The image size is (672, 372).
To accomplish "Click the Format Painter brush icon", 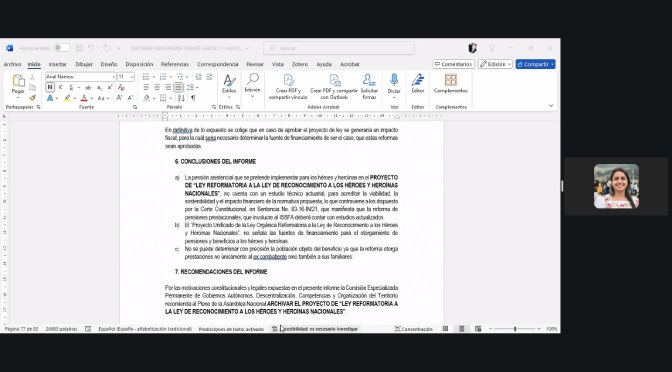I will click(33, 98).
